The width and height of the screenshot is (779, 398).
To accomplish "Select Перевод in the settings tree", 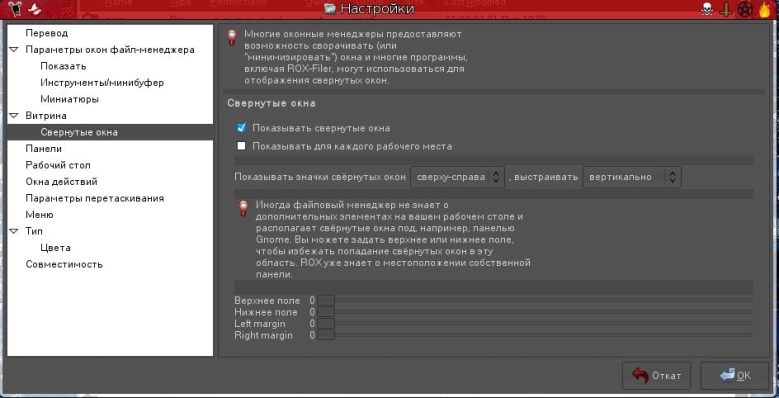I will (x=47, y=33).
